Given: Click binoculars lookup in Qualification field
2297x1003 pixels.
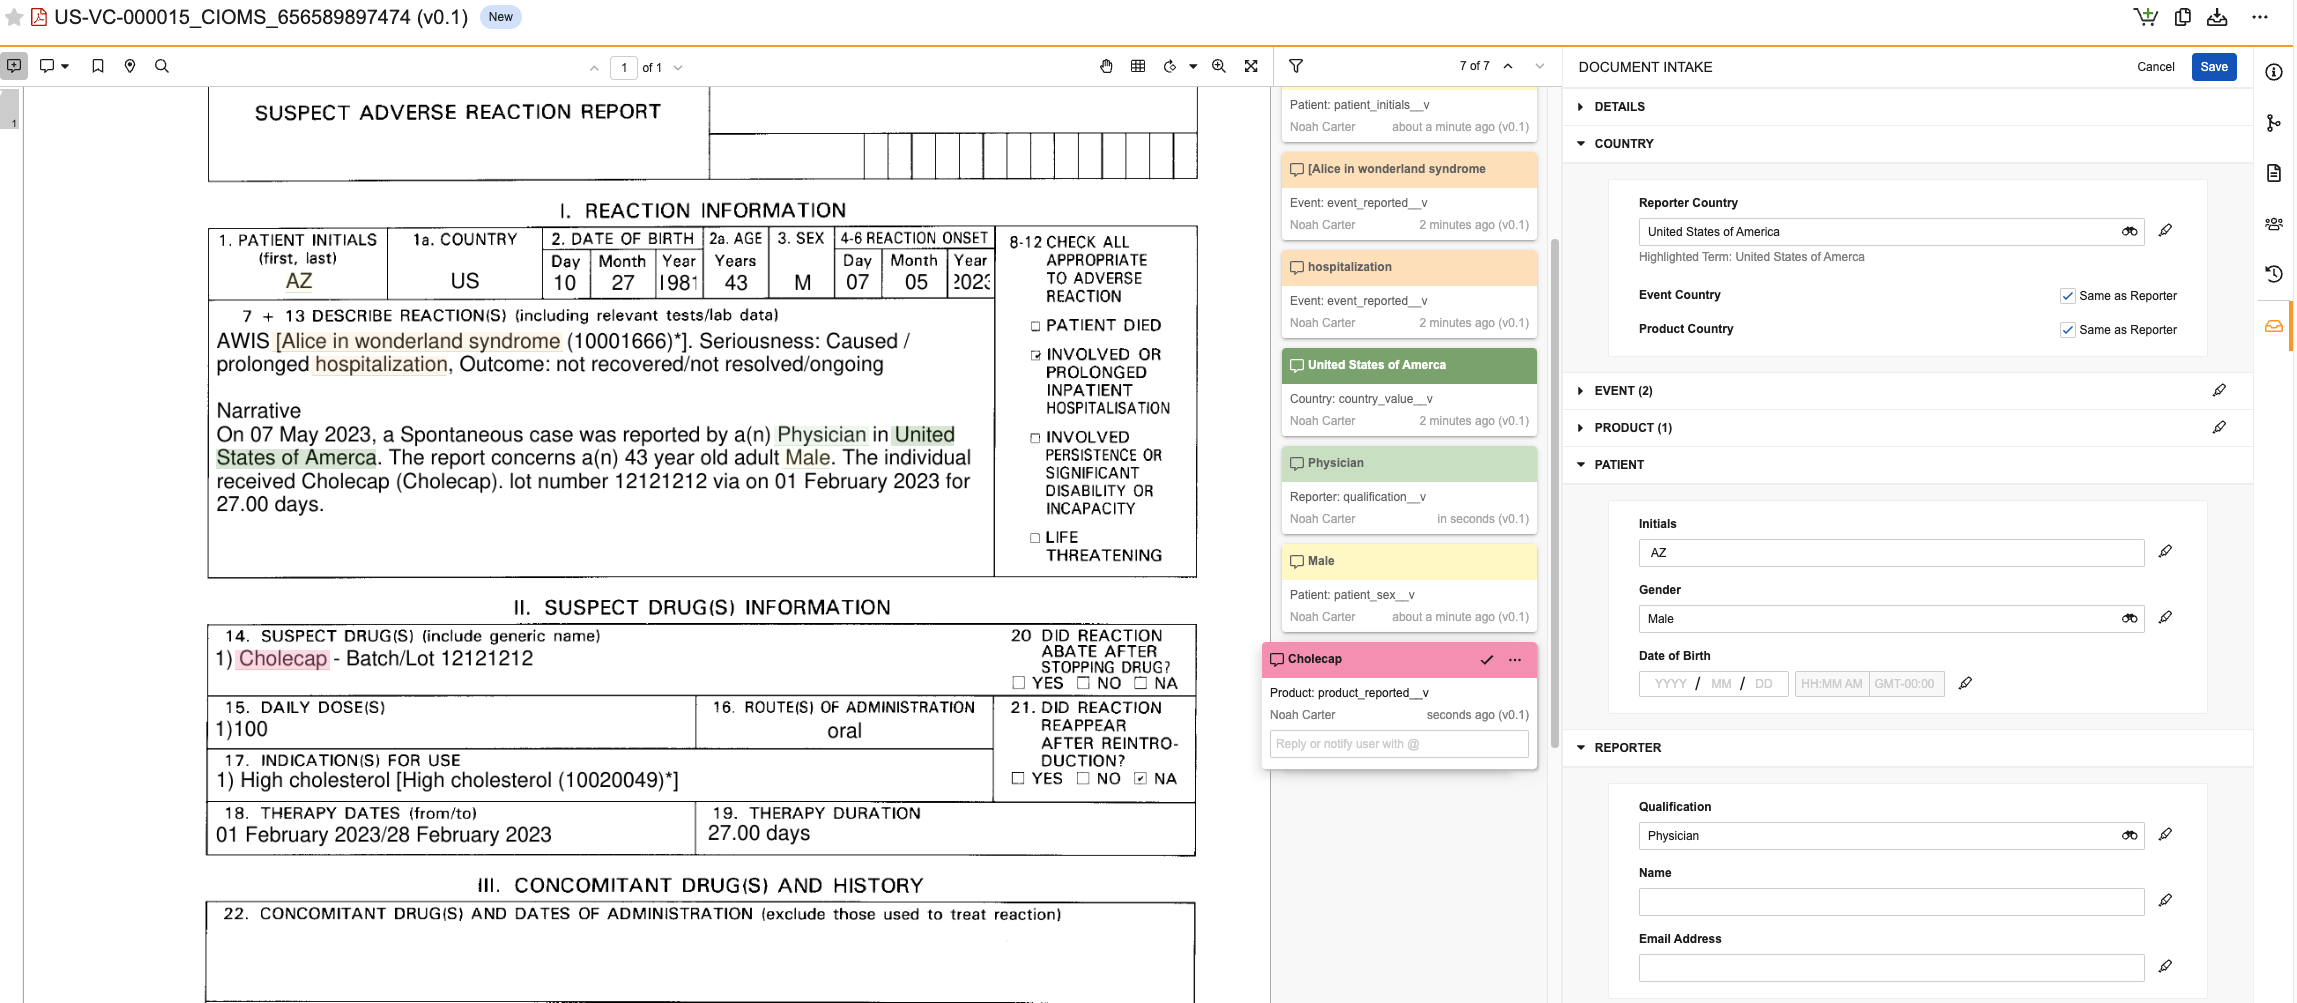Looking at the screenshot, I should pos(2129,836).
